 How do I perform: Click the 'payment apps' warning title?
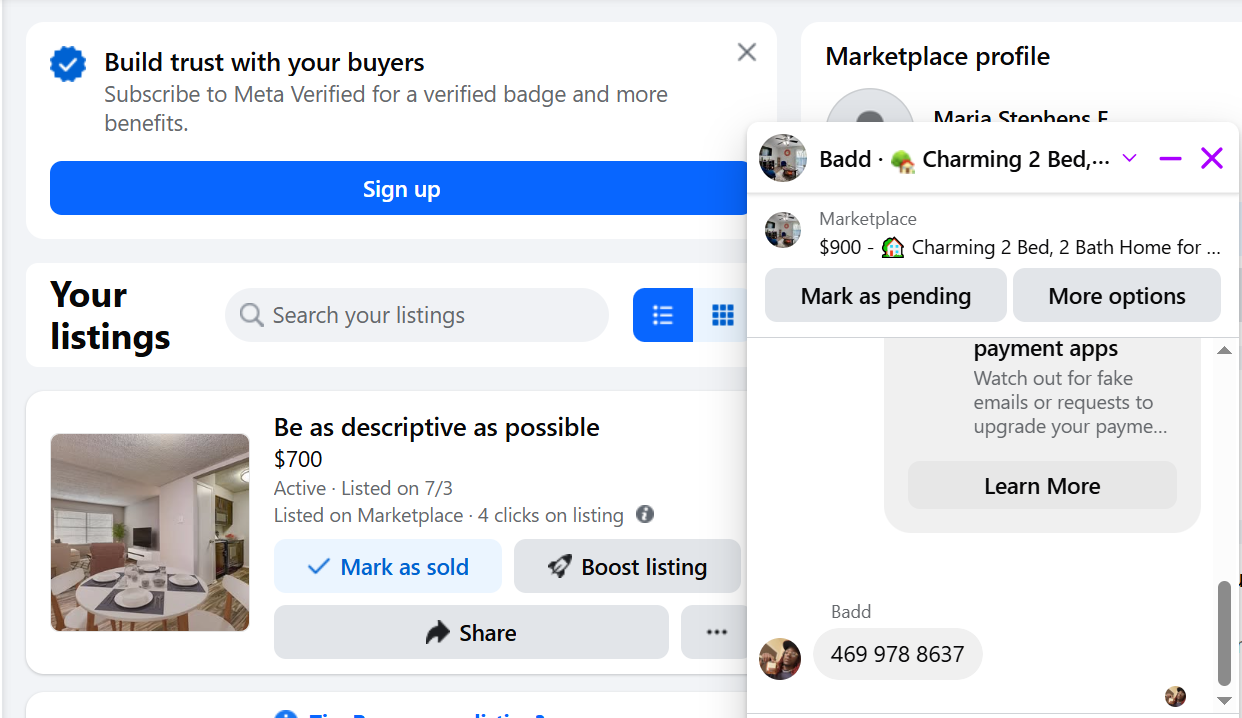tap(1046, 349)
